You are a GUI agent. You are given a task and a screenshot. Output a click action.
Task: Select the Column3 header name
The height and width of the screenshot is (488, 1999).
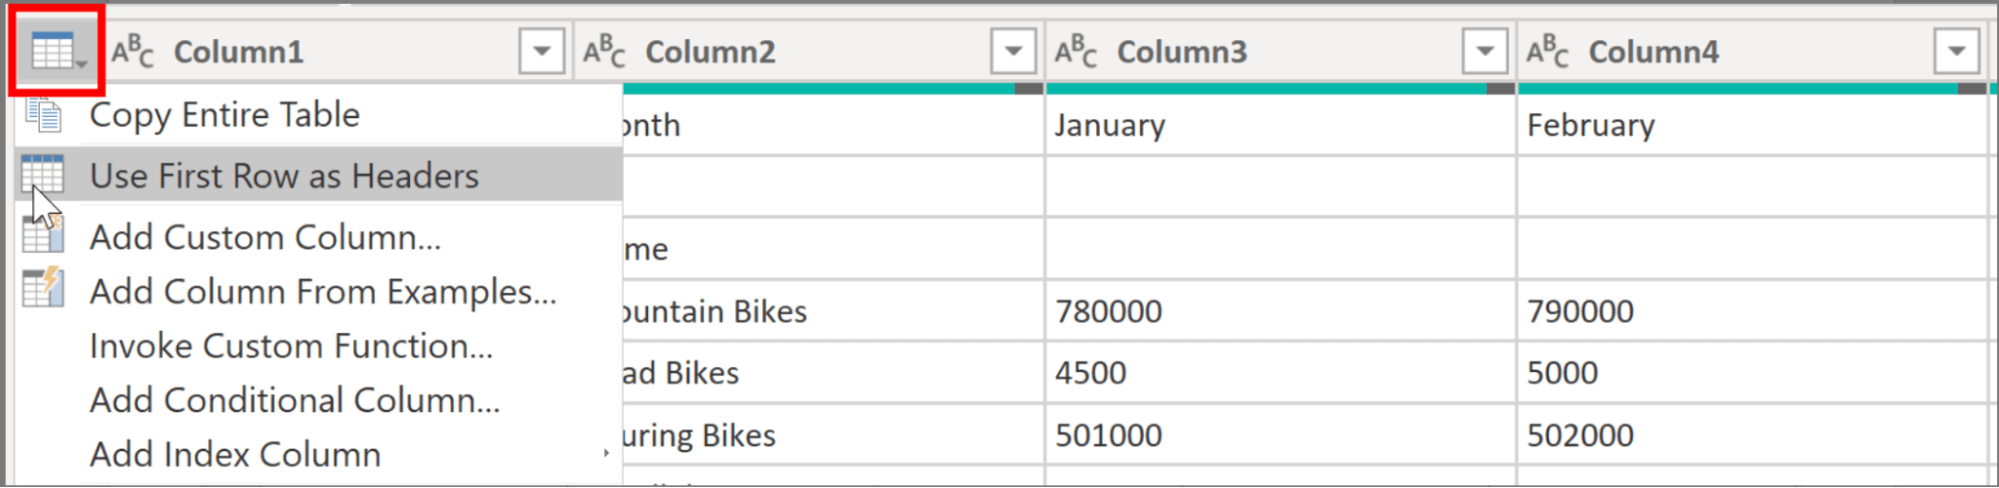pos(1182,52)
